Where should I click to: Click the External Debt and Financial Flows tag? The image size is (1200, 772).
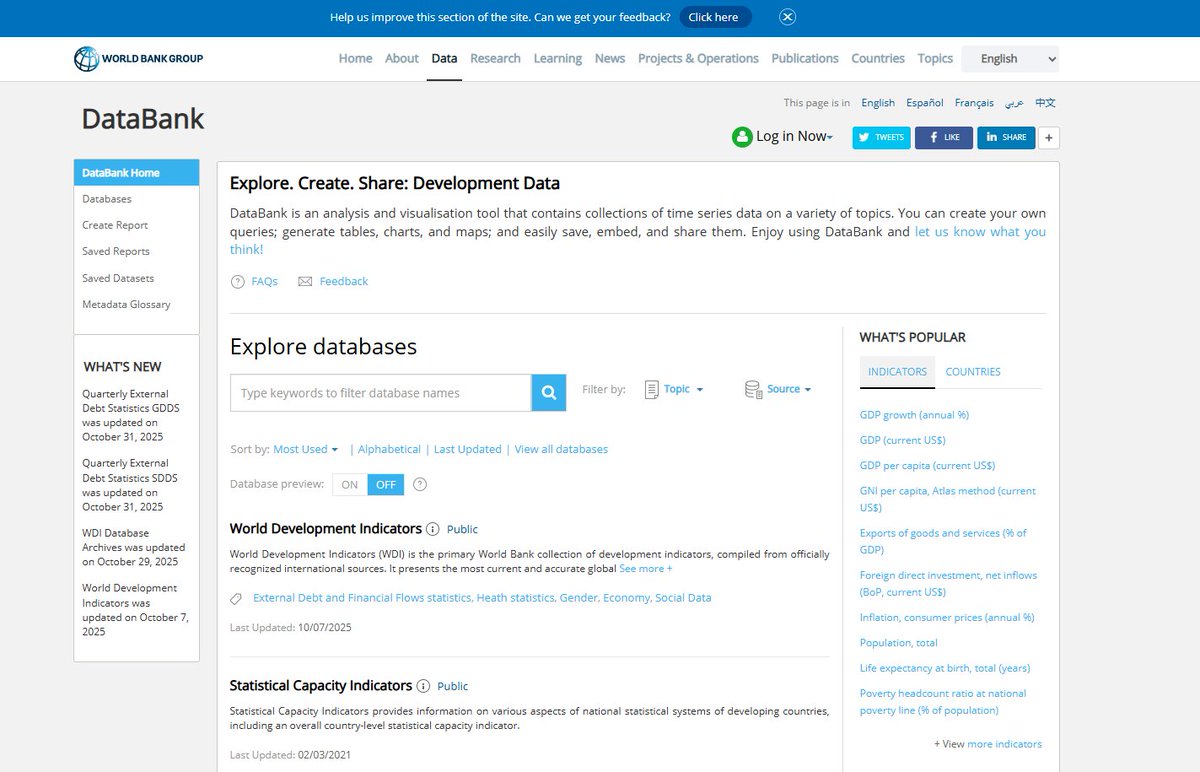pyautogui.click(x=362, y=598)
